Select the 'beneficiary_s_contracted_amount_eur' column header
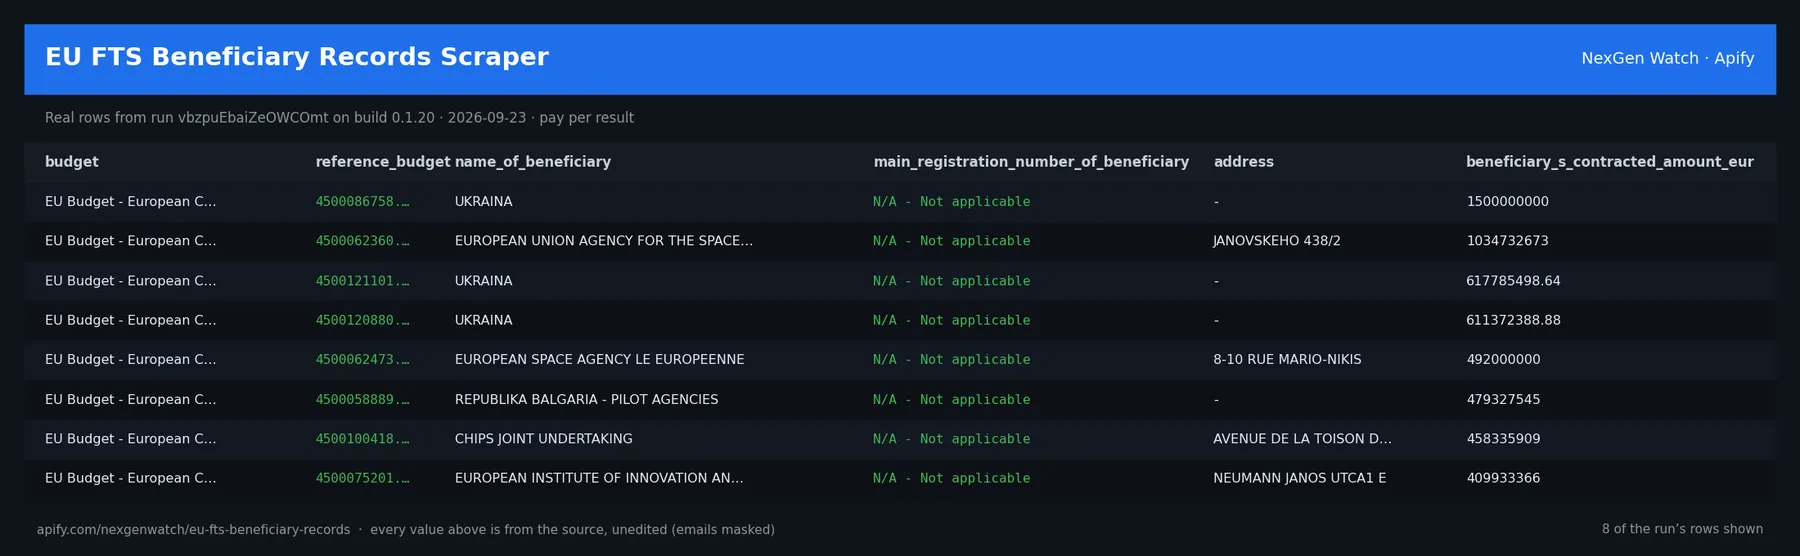This screenshot has height=556, width=1800. coord(1609,162)
